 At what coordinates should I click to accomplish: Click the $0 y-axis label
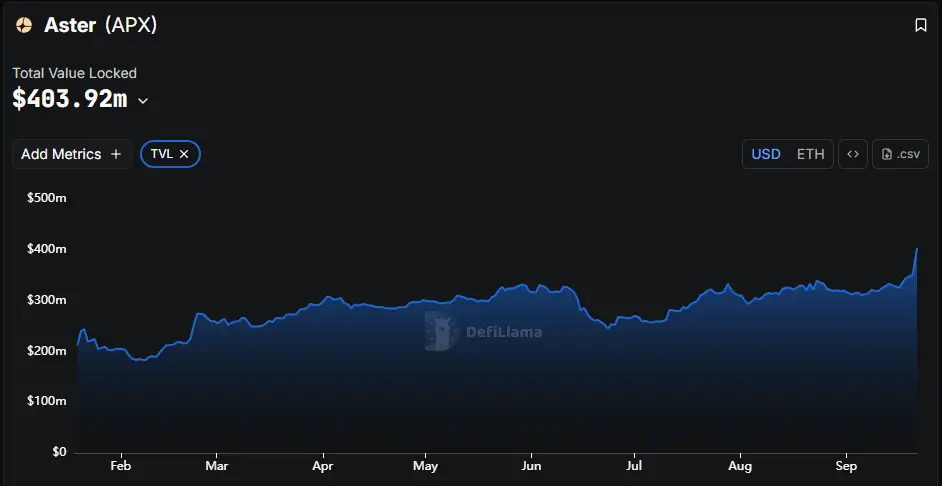point(57,452)
